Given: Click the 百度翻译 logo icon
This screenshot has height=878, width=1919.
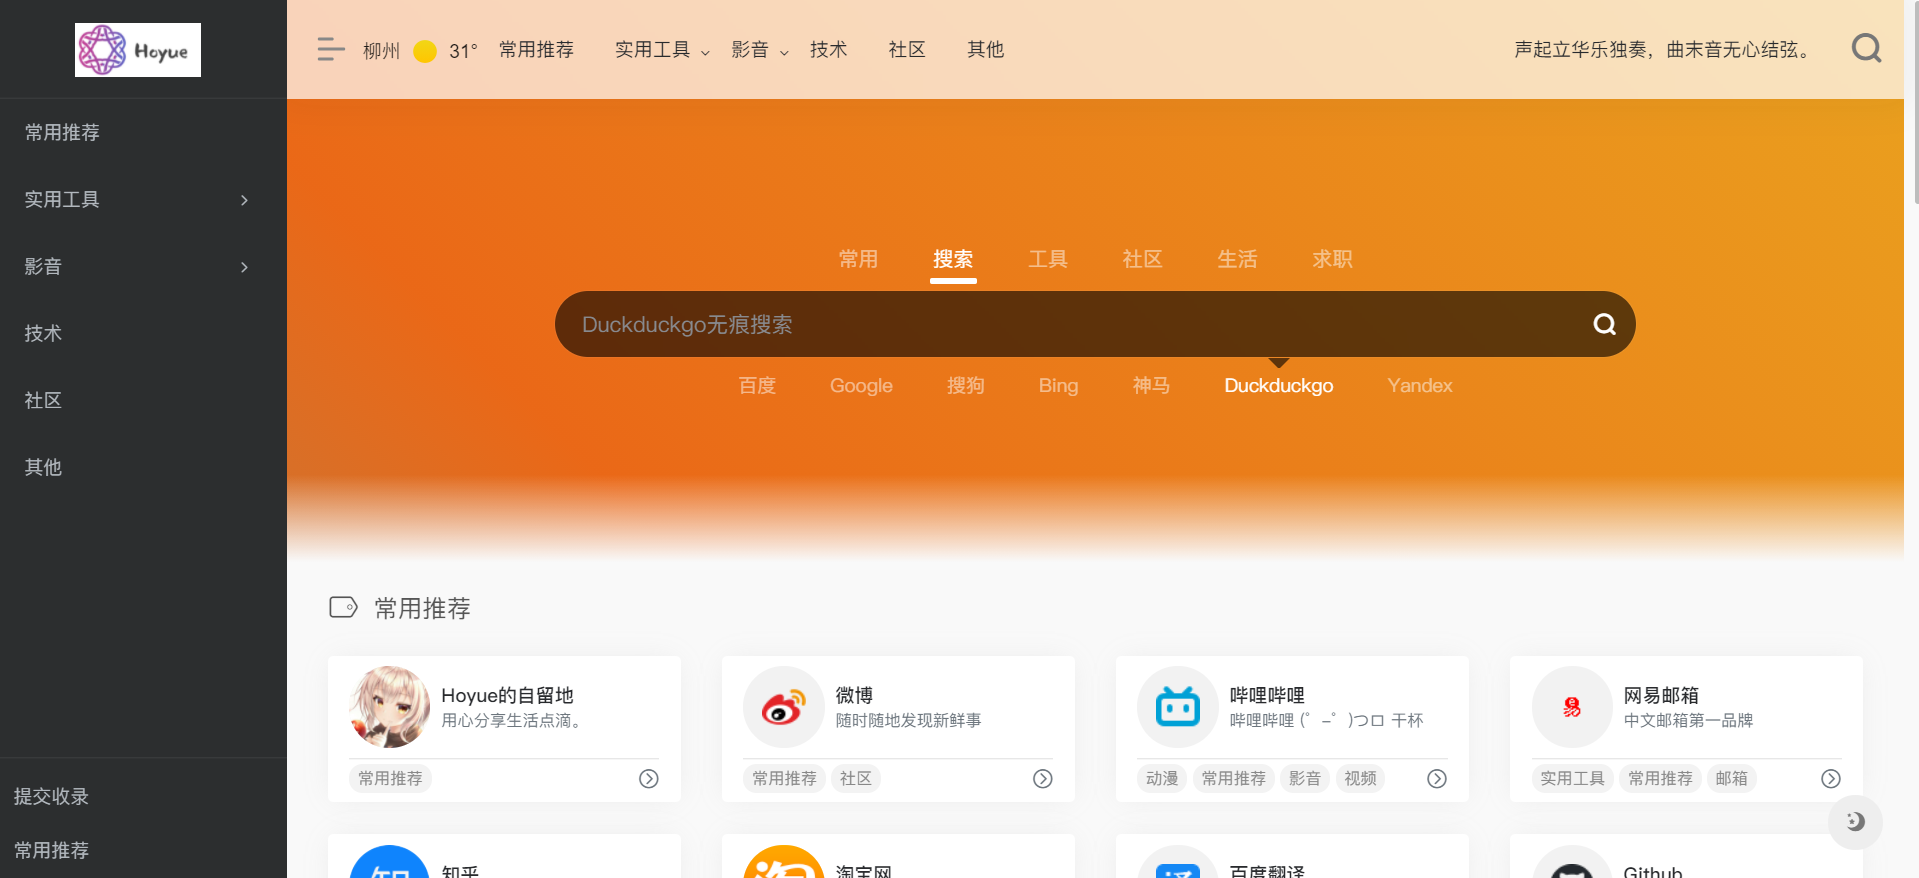Looking at the screenshot, I should [x=1178, y=862].
